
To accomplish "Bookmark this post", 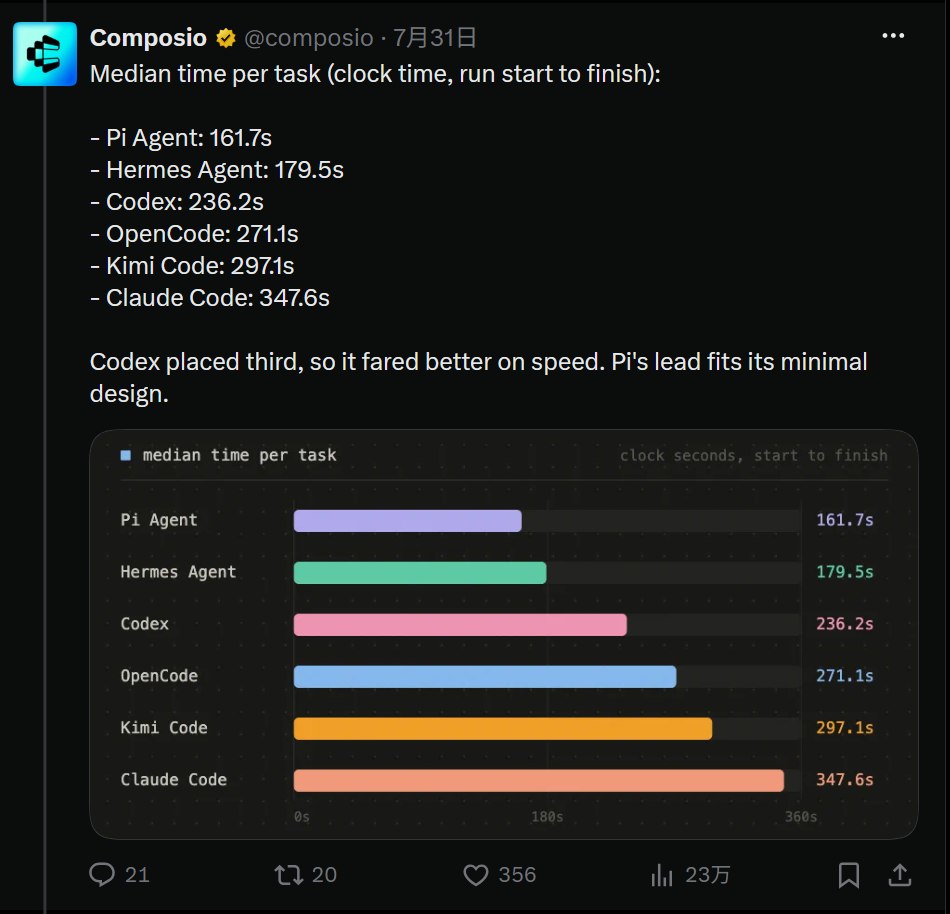I will 849,875.
